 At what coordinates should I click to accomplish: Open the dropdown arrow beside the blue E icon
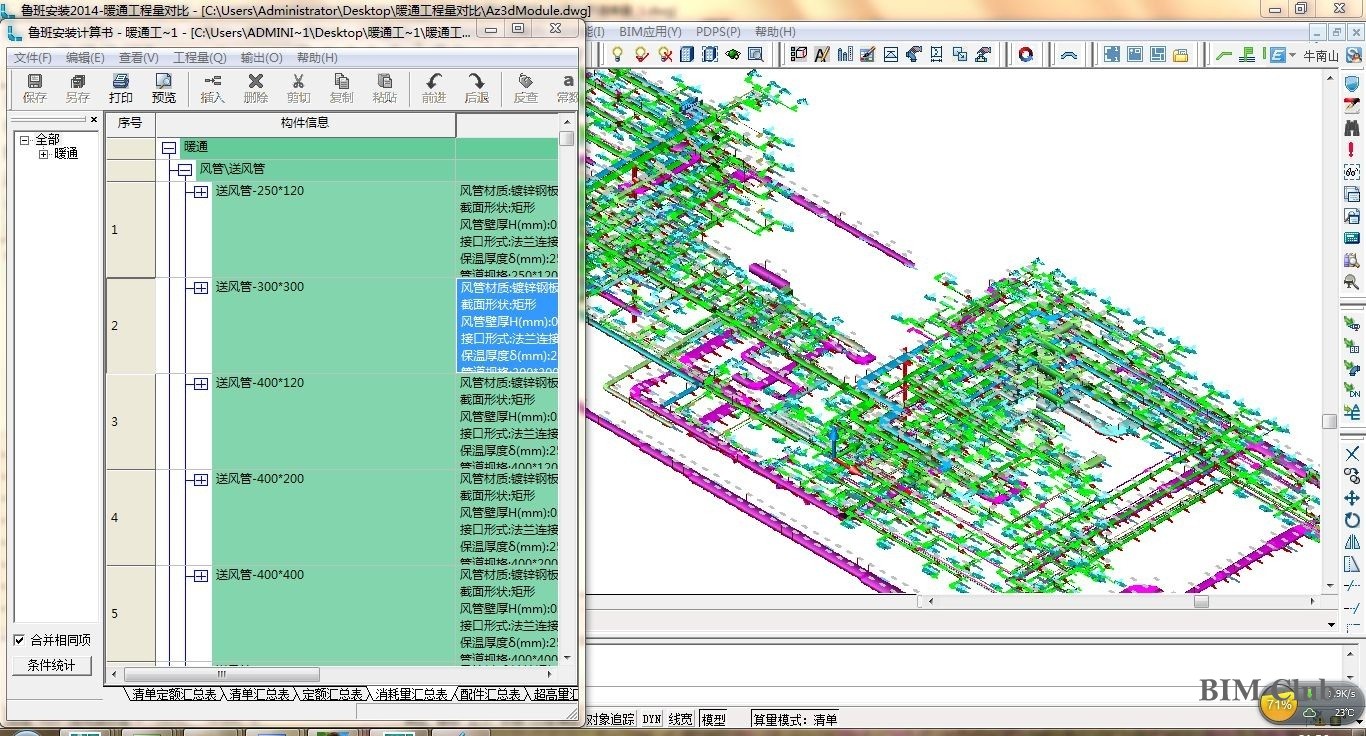click(x=1293, y=55)
